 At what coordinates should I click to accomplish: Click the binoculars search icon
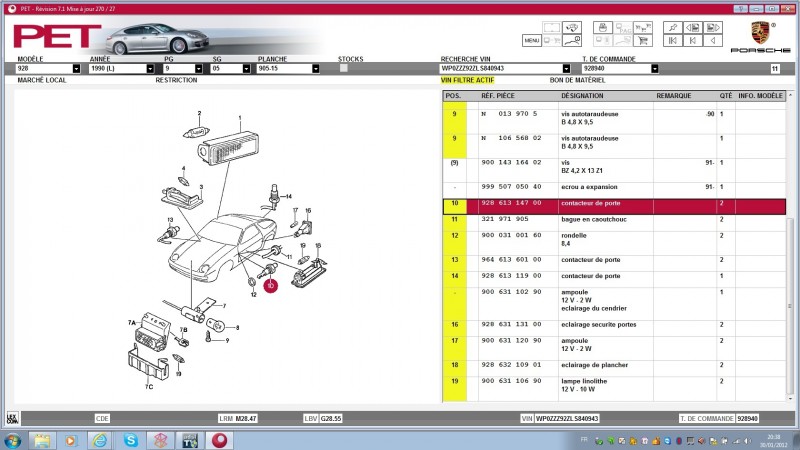(572, 28)
